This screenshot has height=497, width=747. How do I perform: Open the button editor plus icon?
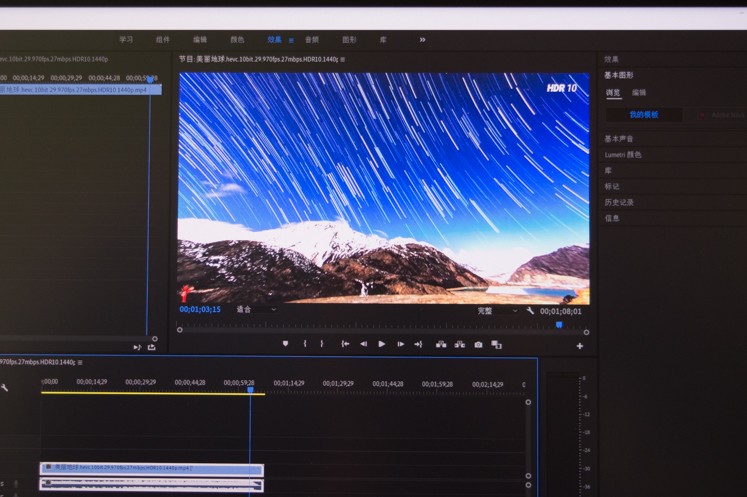coord(579,346)
